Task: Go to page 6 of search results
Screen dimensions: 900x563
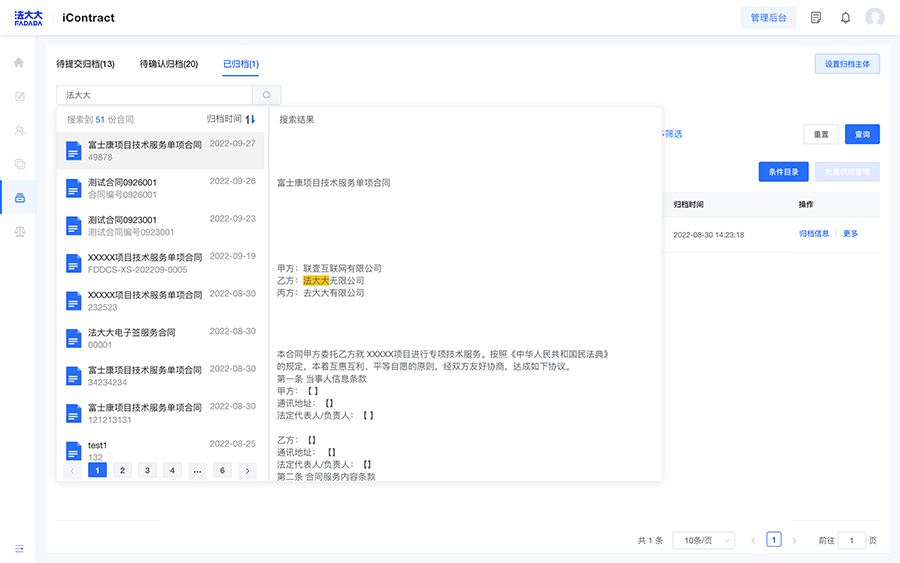Action: coord(221,470)
